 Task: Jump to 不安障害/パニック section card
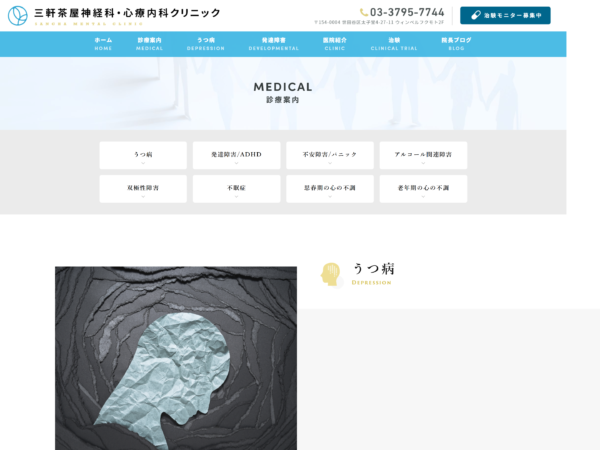click(x=330, y=155)
